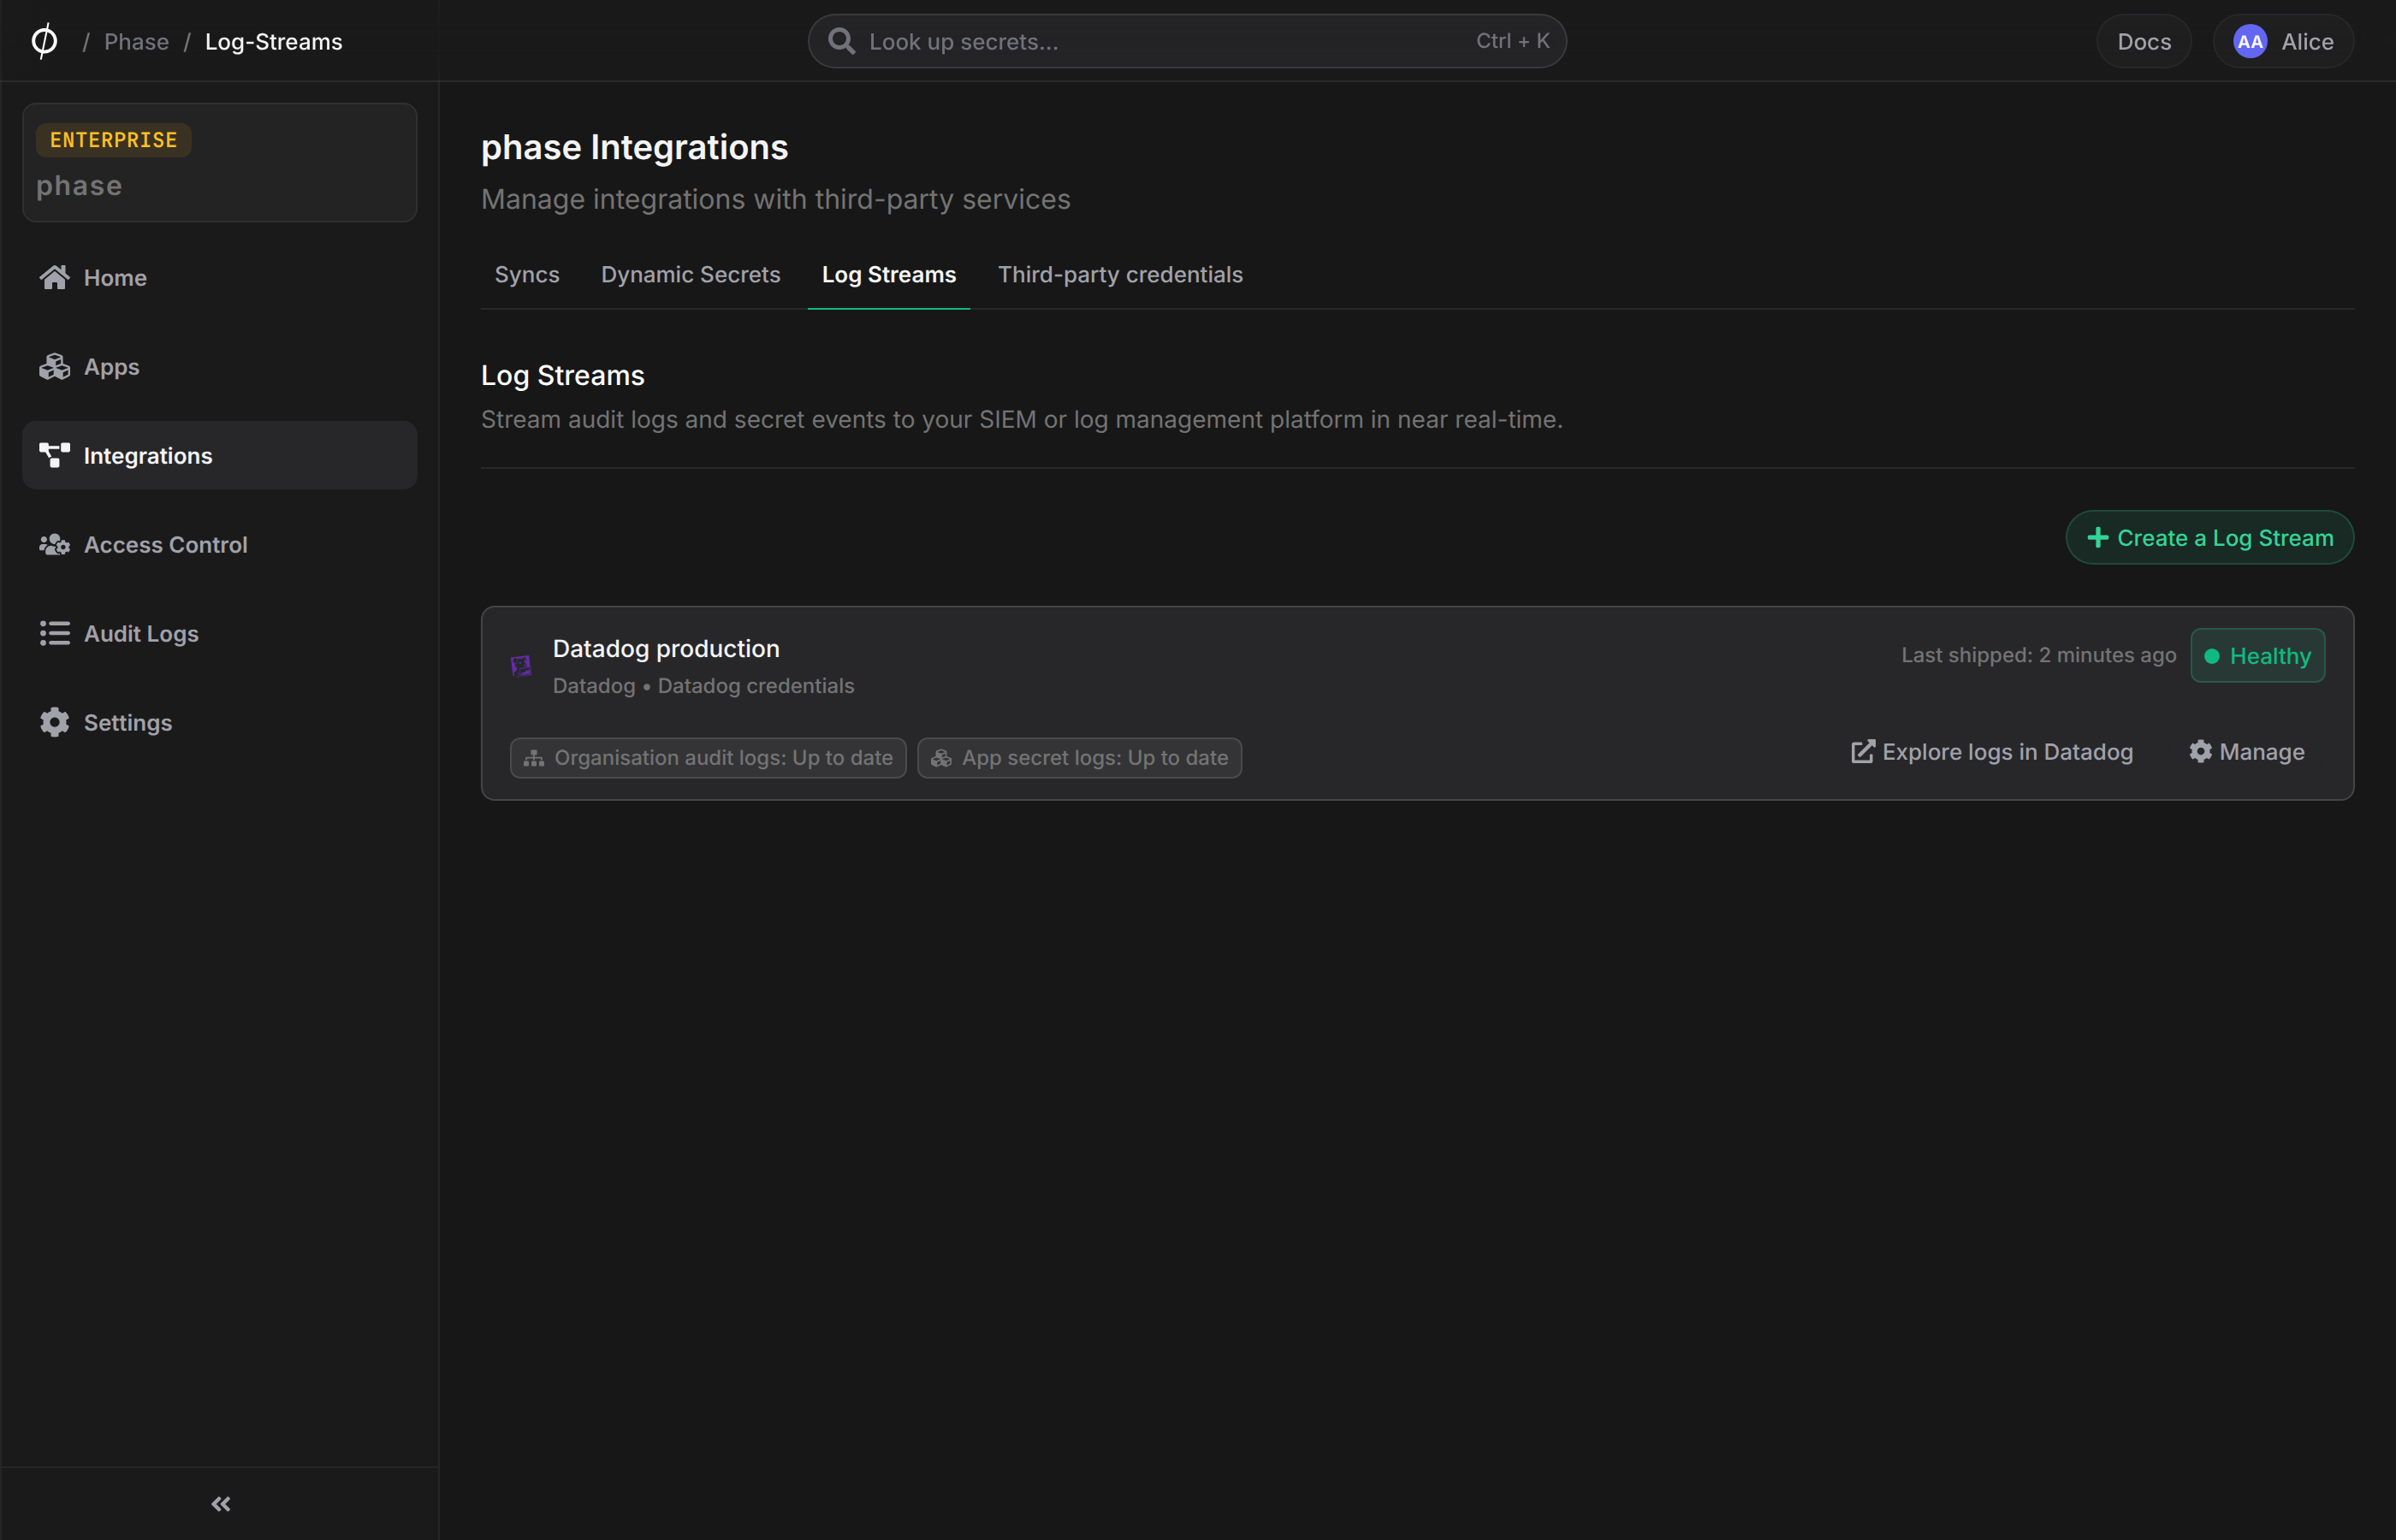Click the Last shipped: 2 minutes ago text
The image size is (2396, 1540).
[x=2038, y=655]
